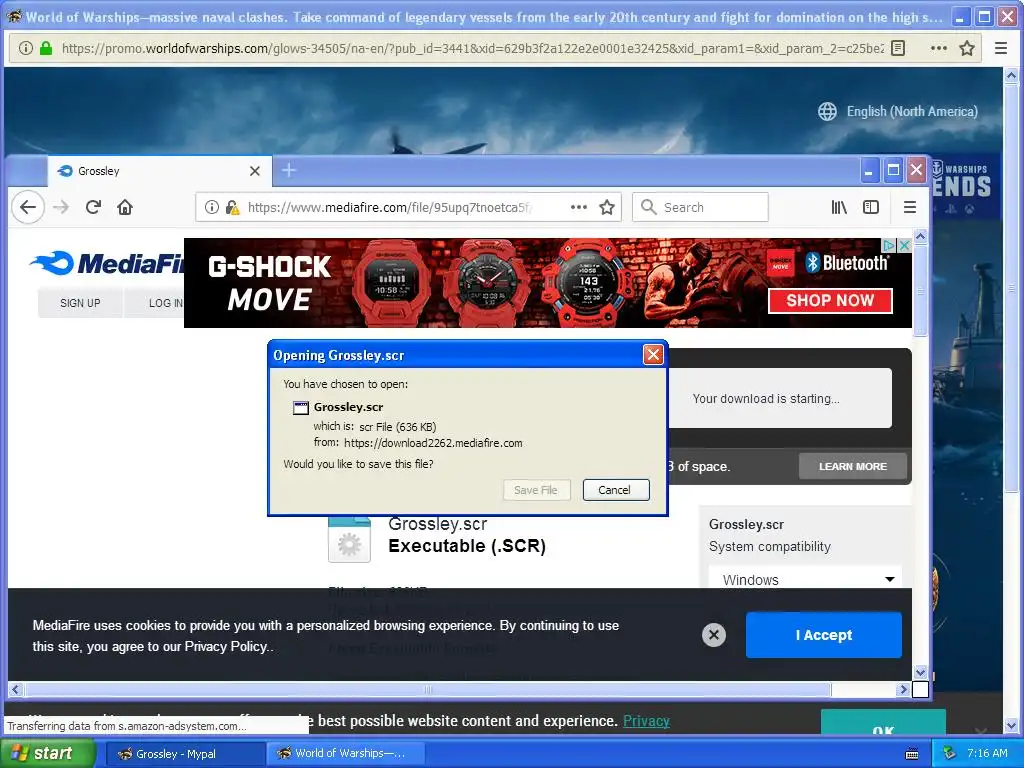Toggle reader view in Warships window
1024x768 pixels.
pos(898,48)
